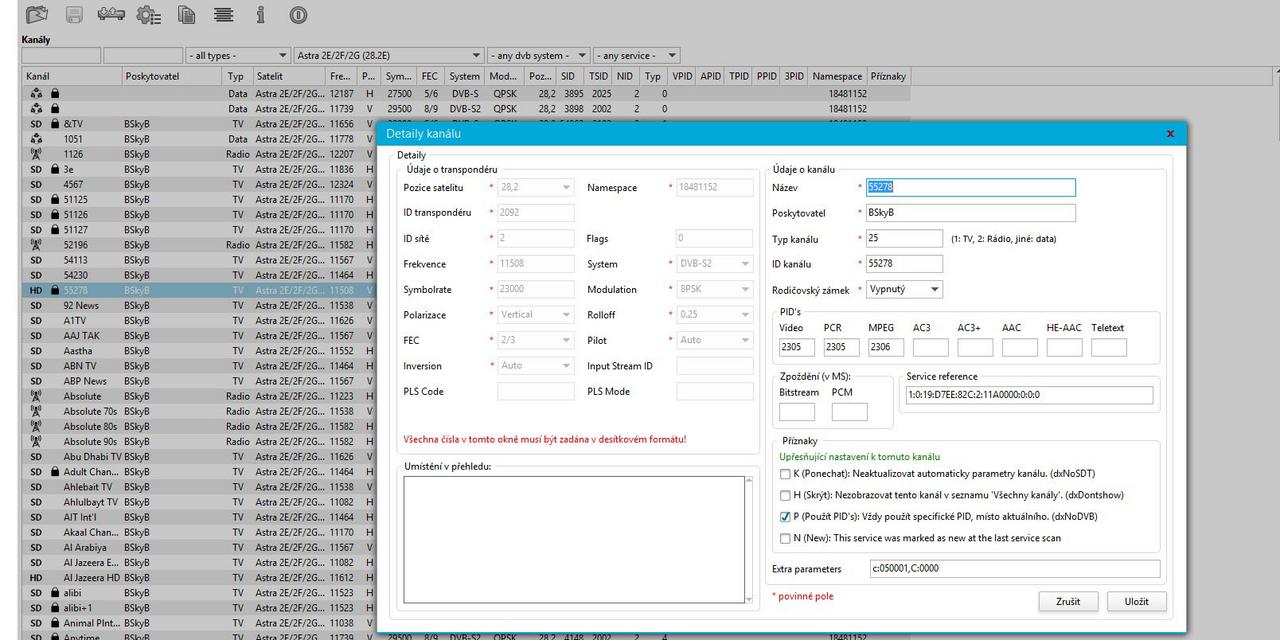Viewport: 1280px width, 640px height.
Task: Enable the K (Ponechat) checkbox
Action: tap(785, 474)
